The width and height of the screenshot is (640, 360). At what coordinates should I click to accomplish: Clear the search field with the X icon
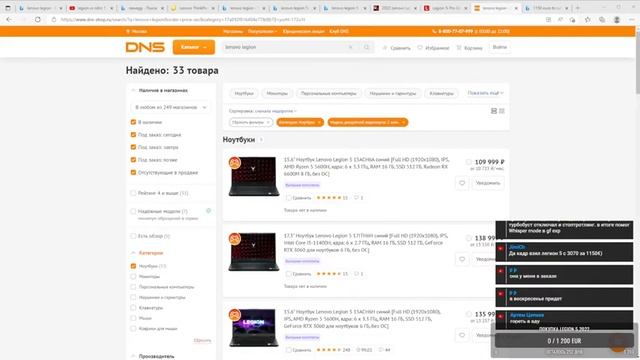pos(350,47)
